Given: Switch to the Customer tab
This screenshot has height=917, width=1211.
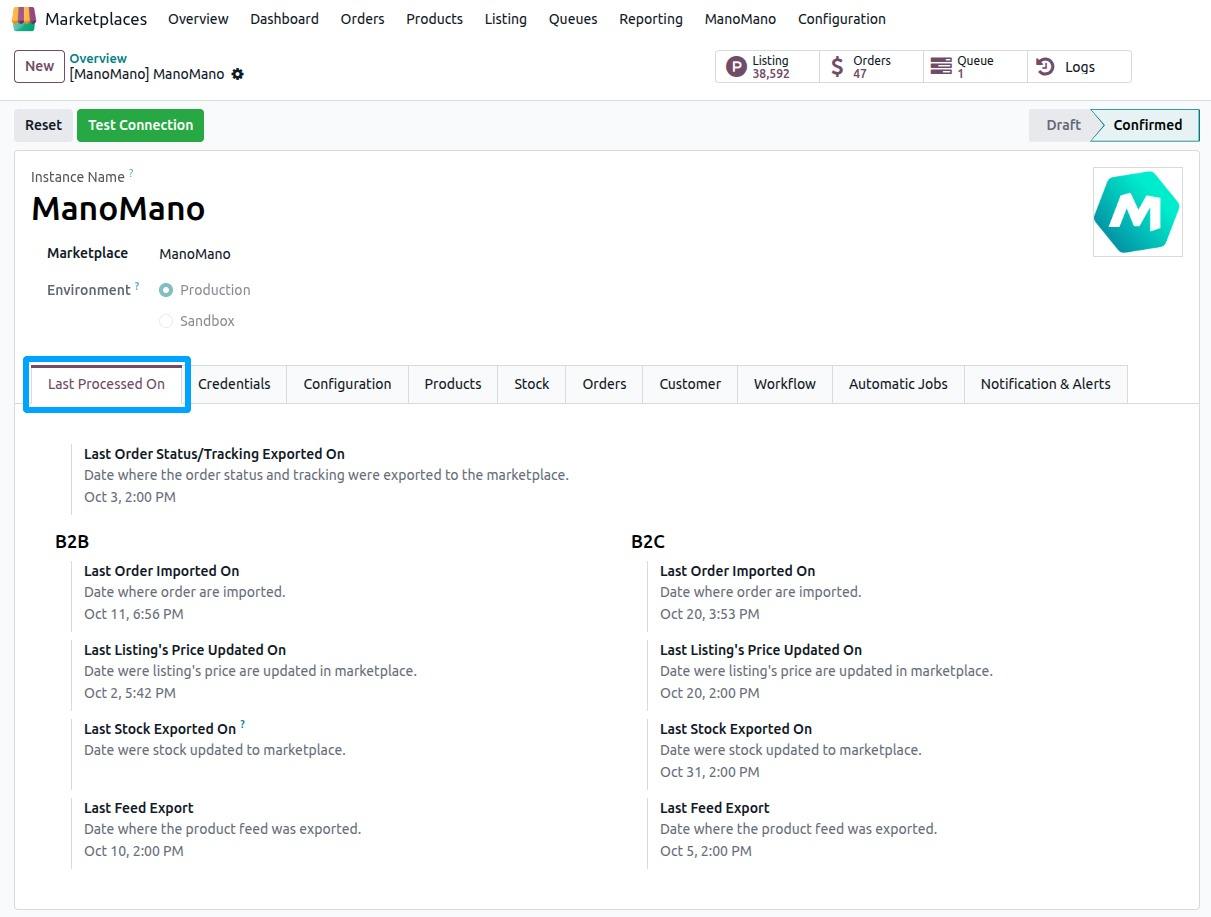Looking at the screenshot, I should (x=690, y=384).
